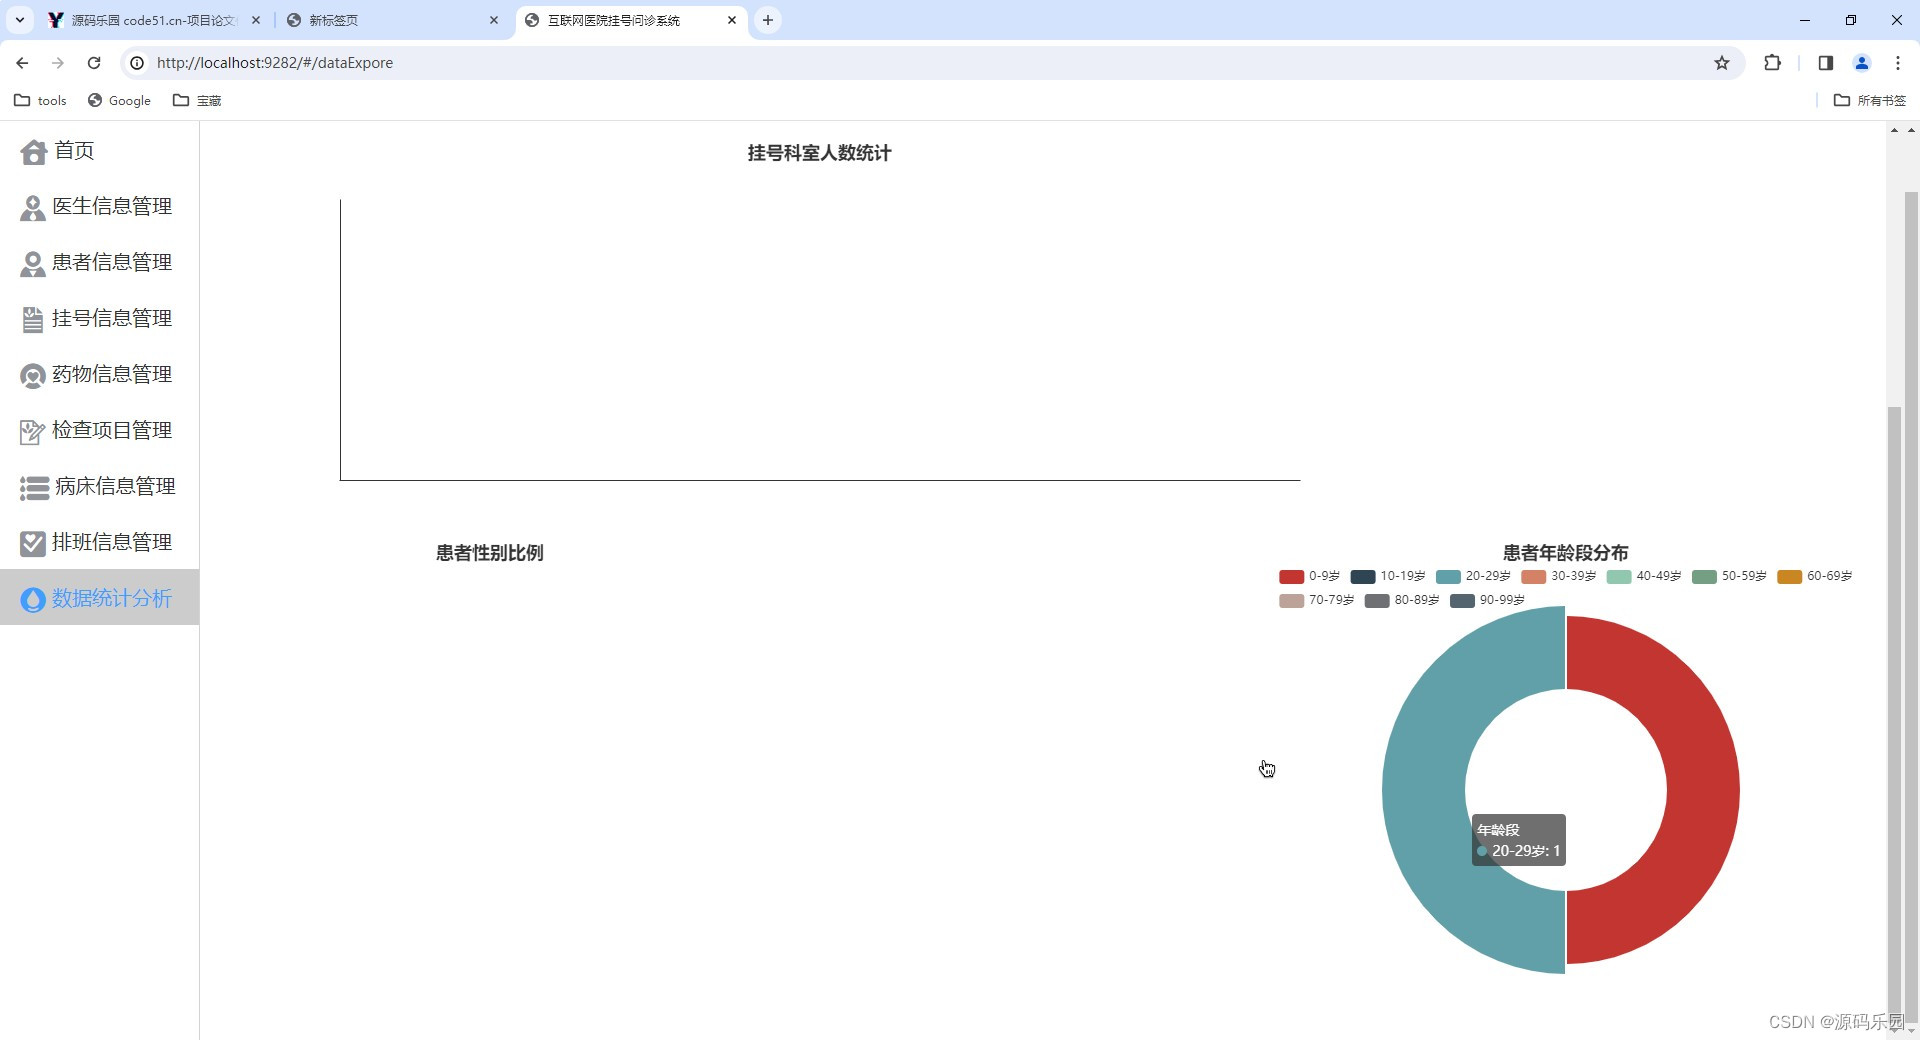Viewport: 1920px width, 1040px height.
Task: Toggle the 20-29岁 legend swatch
Action: 1448,577
